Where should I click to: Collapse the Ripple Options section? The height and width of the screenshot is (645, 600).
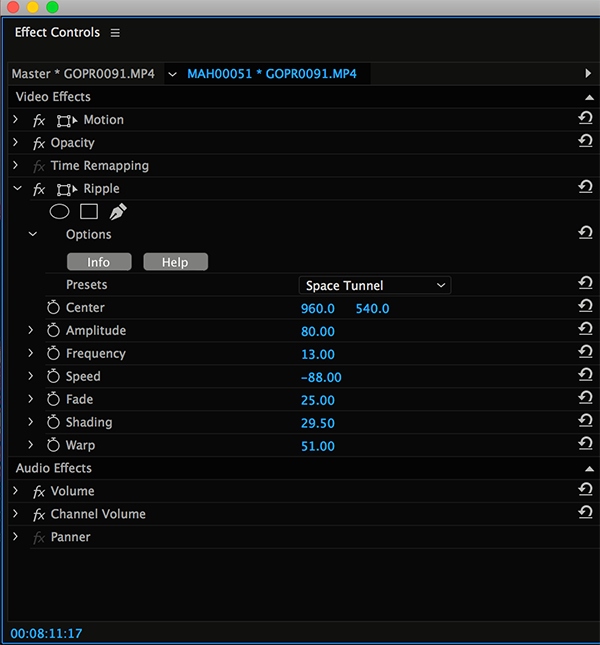click(33, 235)
